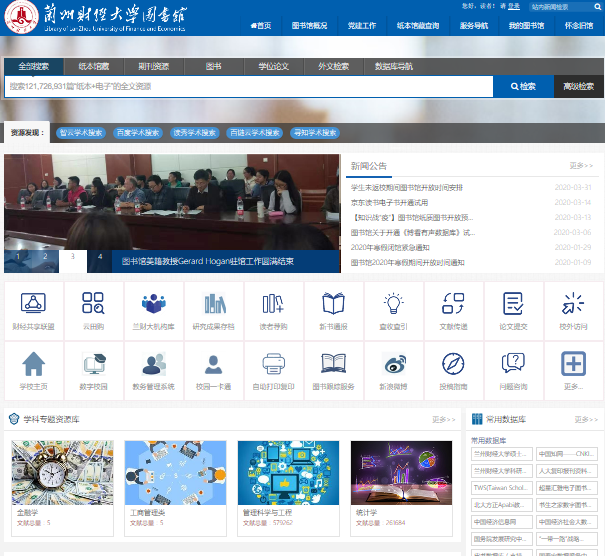This screenshot has width=605, height=556.
Task: Click the blue 检索 search button
Action: [522, 87]
